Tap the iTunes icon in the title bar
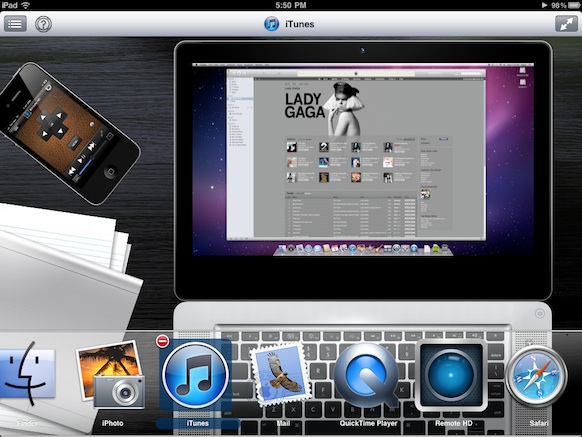582x437 pixels. [272, 24]
